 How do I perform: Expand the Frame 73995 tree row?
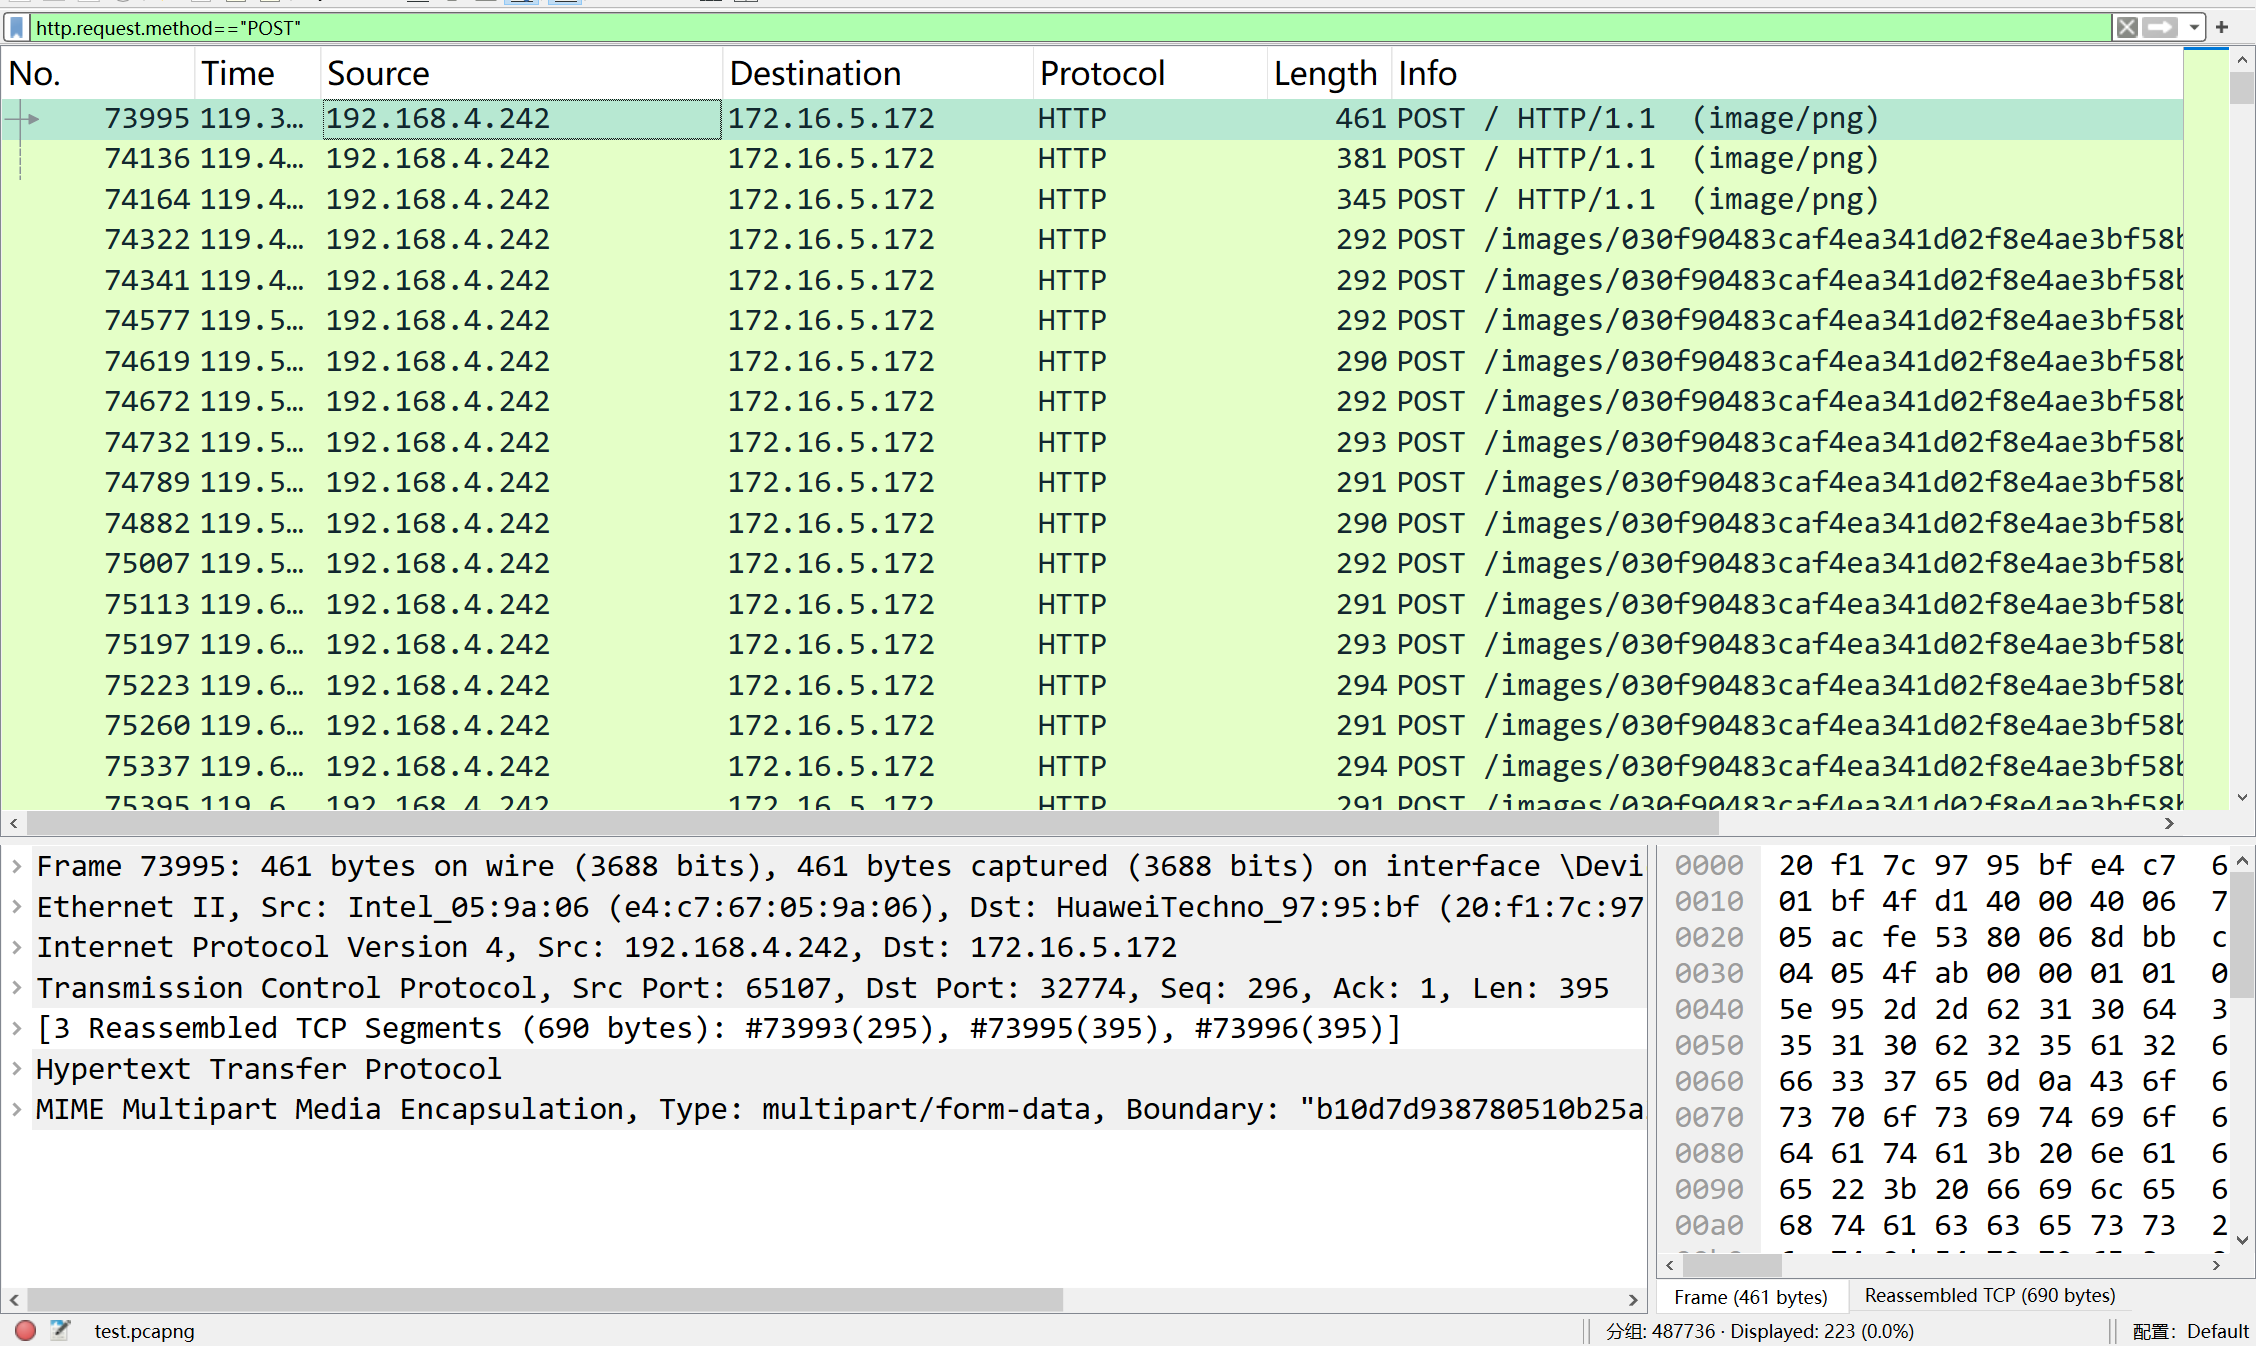tap(16, 866)
